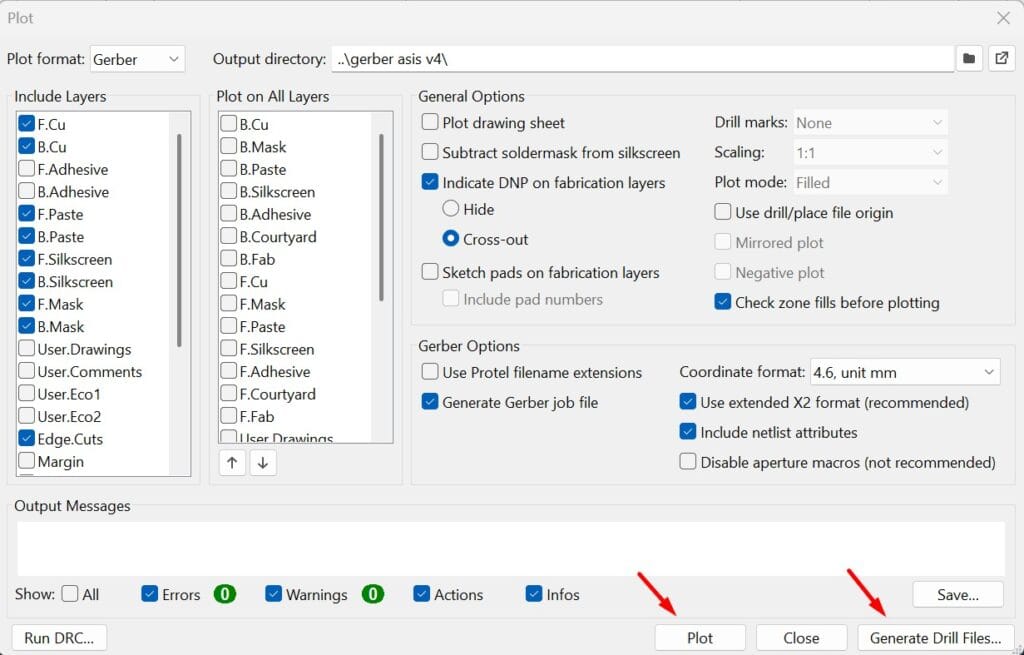Run the DRC check
Image resolution: width=1024 pixels, height=655 pixels.
tap(59, 637)
